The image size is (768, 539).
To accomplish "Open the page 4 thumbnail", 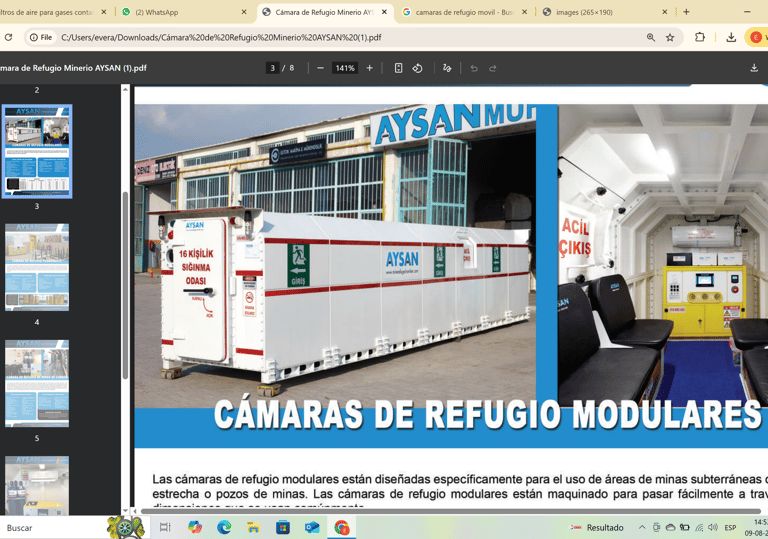I will pos(37,267).
